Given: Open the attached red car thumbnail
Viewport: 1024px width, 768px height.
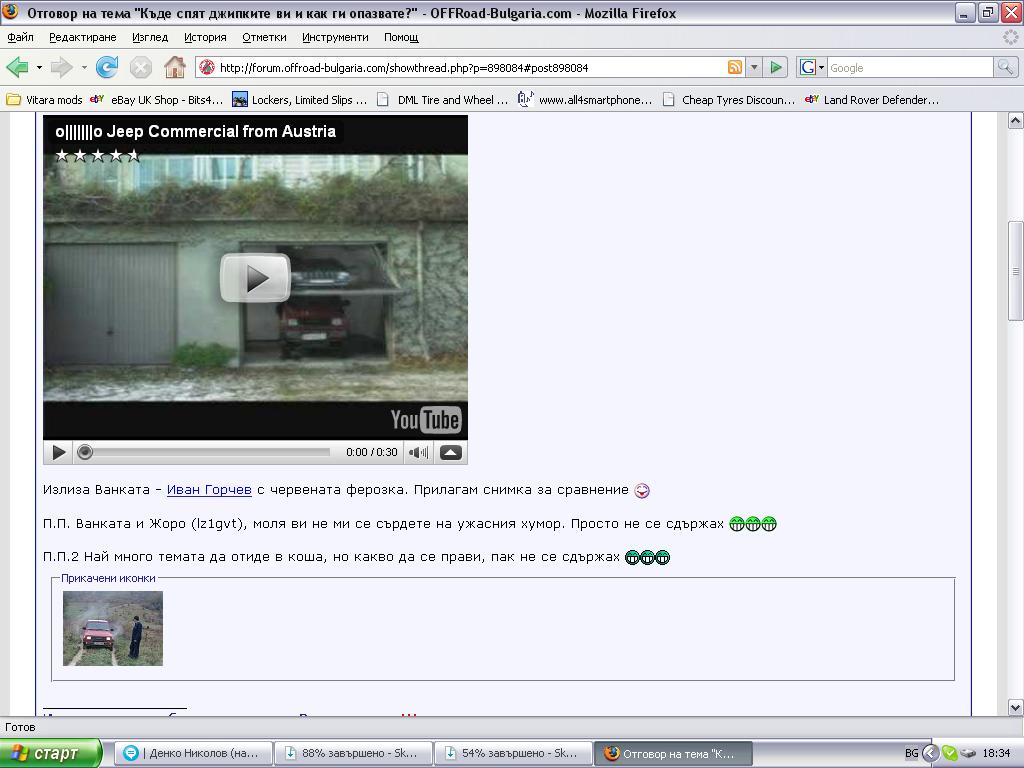Looking at the screenshot, I should [113, 628].
